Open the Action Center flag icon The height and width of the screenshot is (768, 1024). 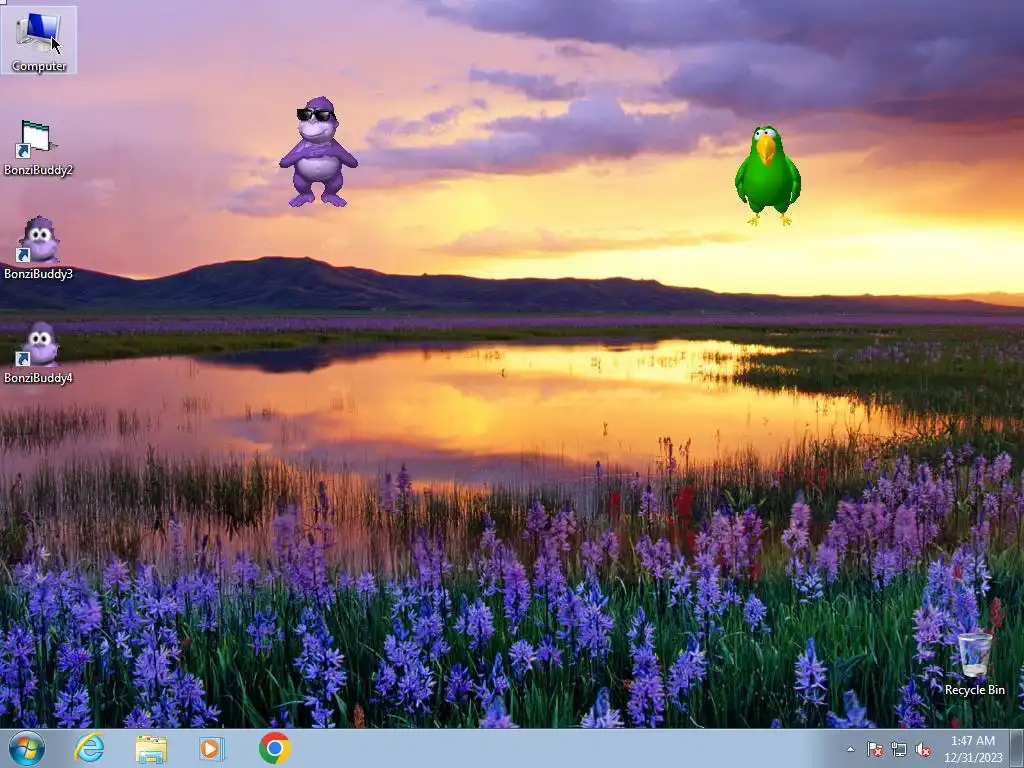(x=874, y=749)
